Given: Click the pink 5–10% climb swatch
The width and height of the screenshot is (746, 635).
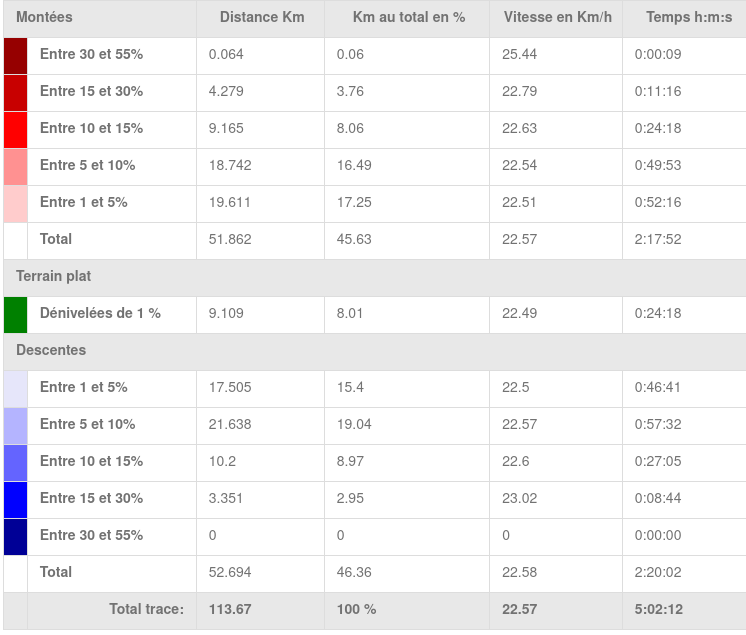Looking at the screenshot, I should tap(15, 166).
